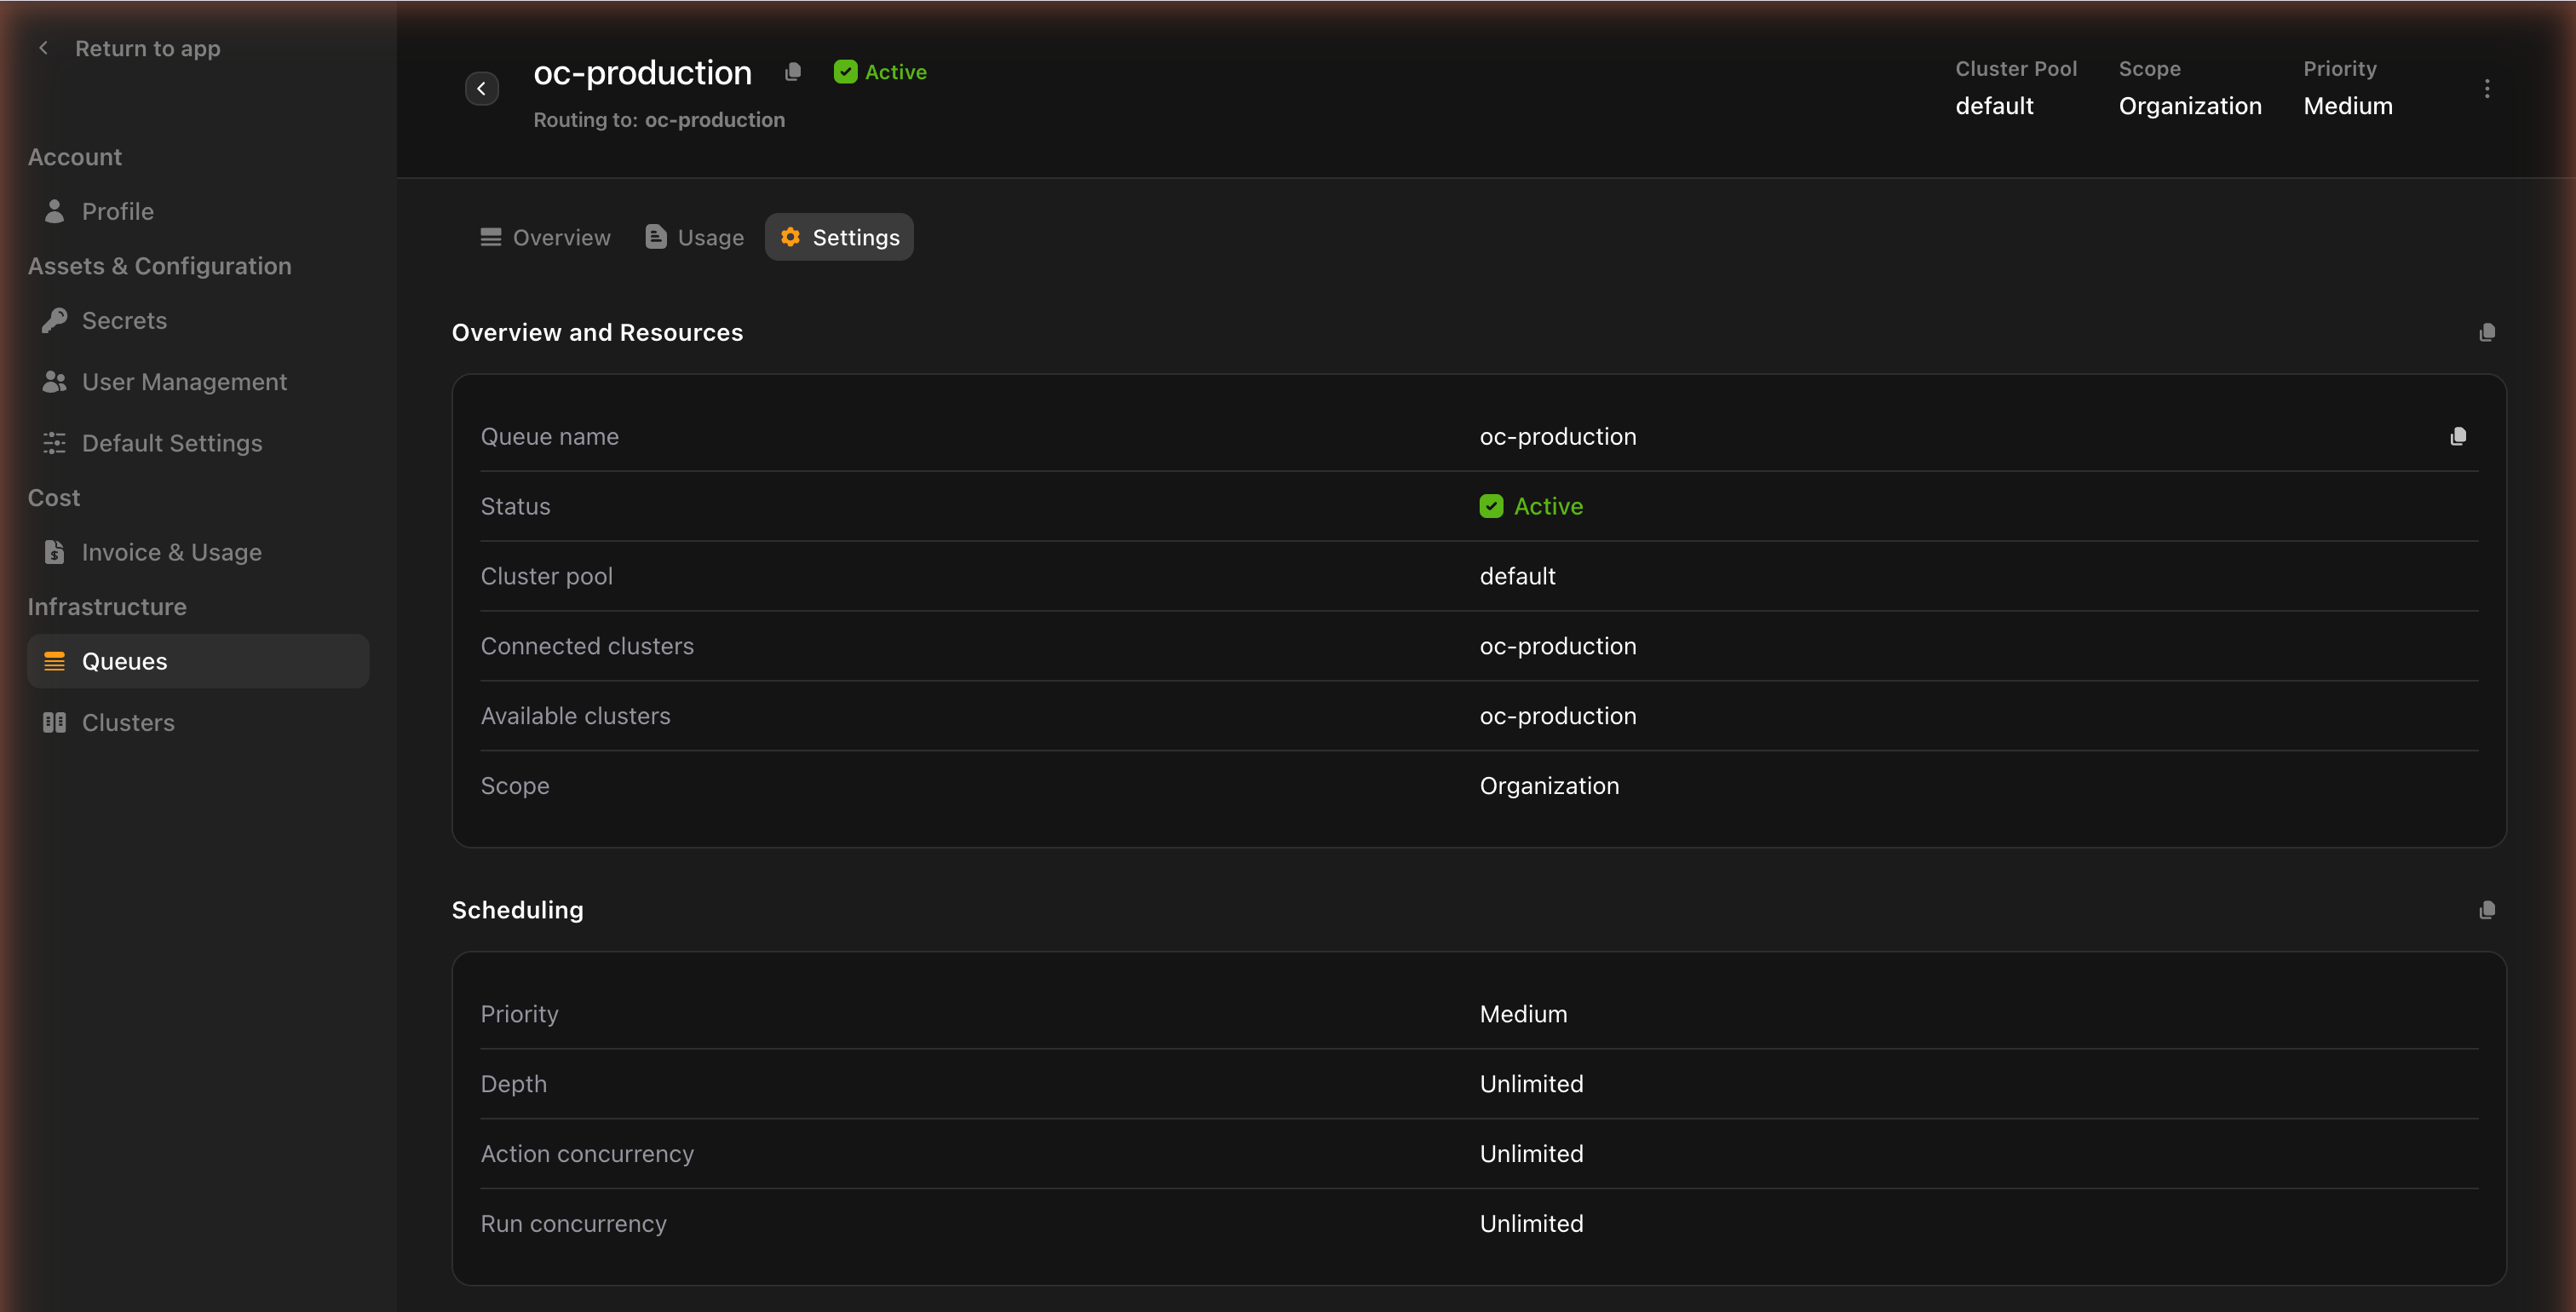Click the Run concurrency value Unlimited
Screen dimensions: 2576x1312
tap(1531, 1224)
